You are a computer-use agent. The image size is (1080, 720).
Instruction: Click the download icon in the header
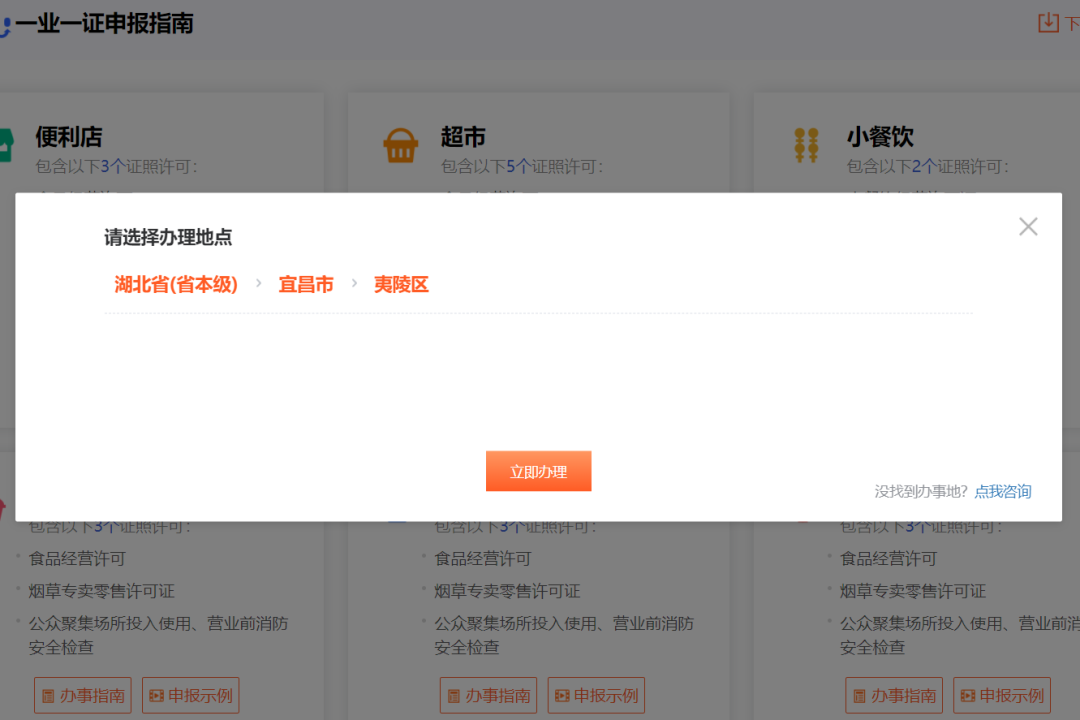pos(1048,22)
